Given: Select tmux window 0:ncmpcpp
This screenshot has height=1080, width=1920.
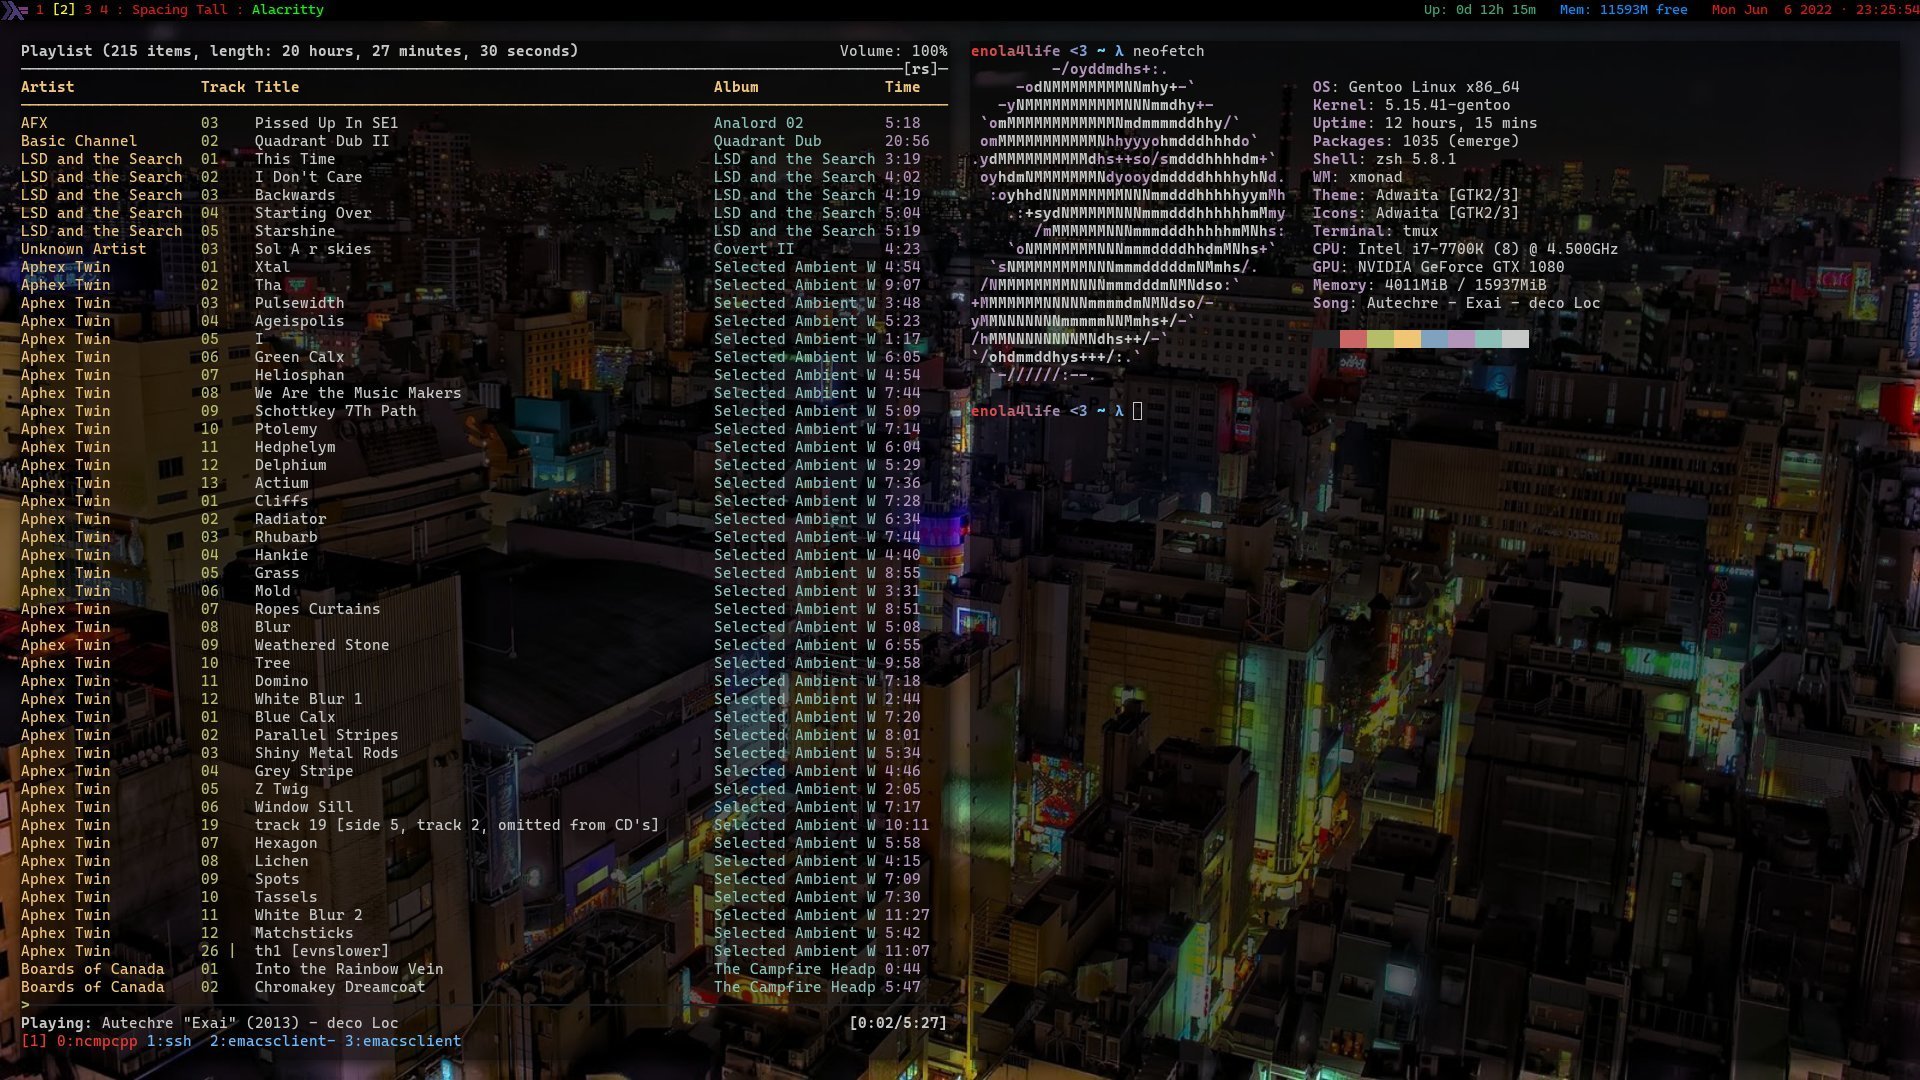Looking at the screenshot, I should 97,1041.
